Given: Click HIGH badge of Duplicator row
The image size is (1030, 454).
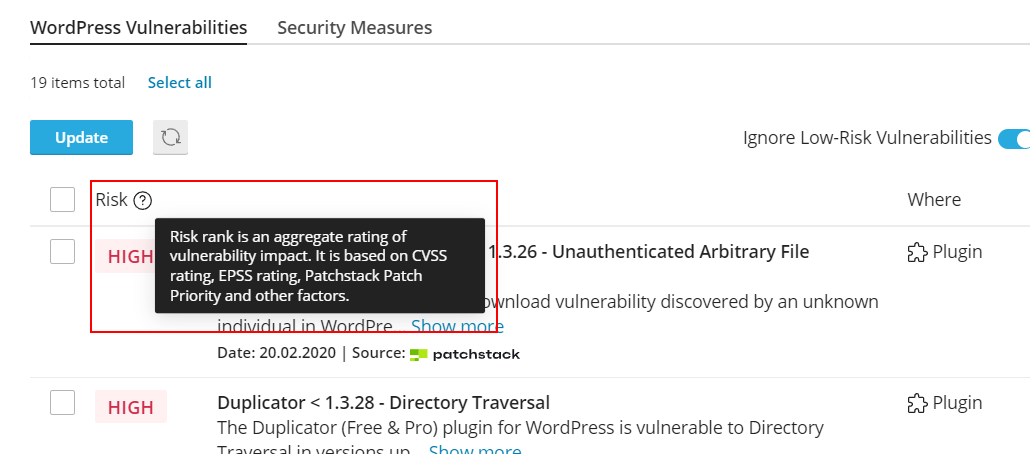Looking at the screenshot, I should tap(131, 407).
